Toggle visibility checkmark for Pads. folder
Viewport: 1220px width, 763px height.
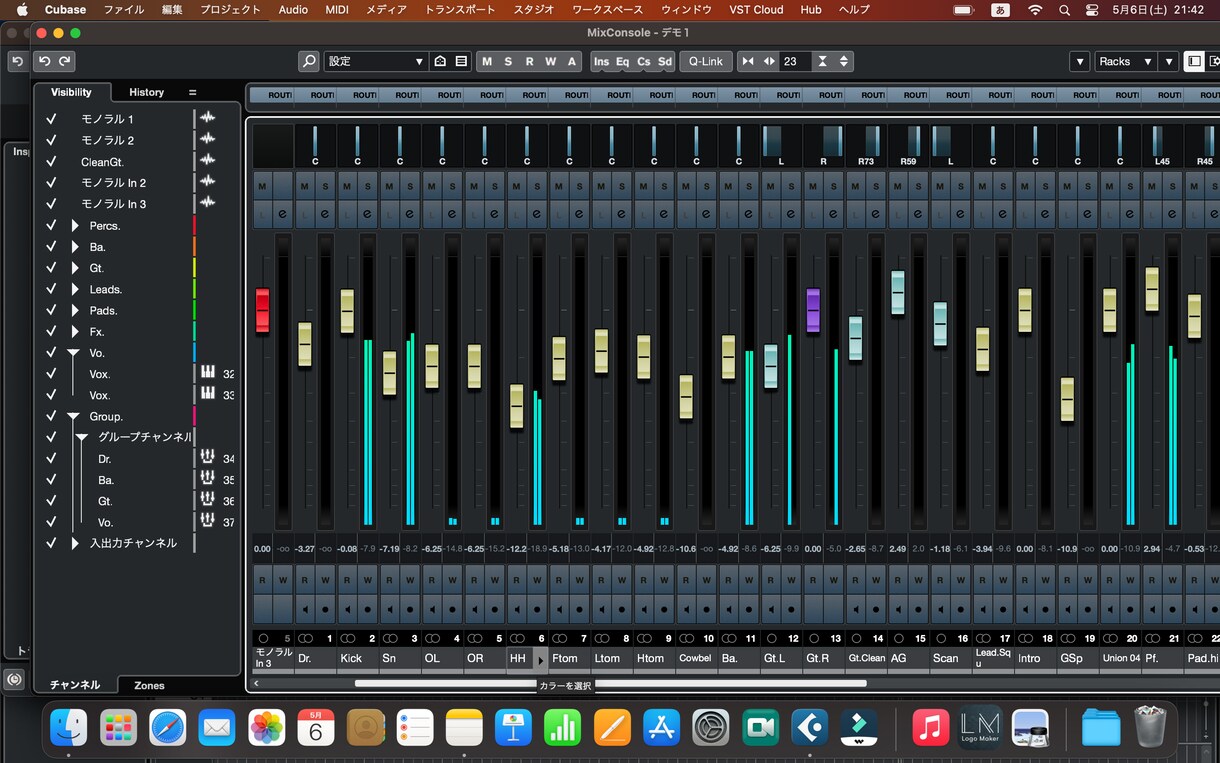click(51, 310)
